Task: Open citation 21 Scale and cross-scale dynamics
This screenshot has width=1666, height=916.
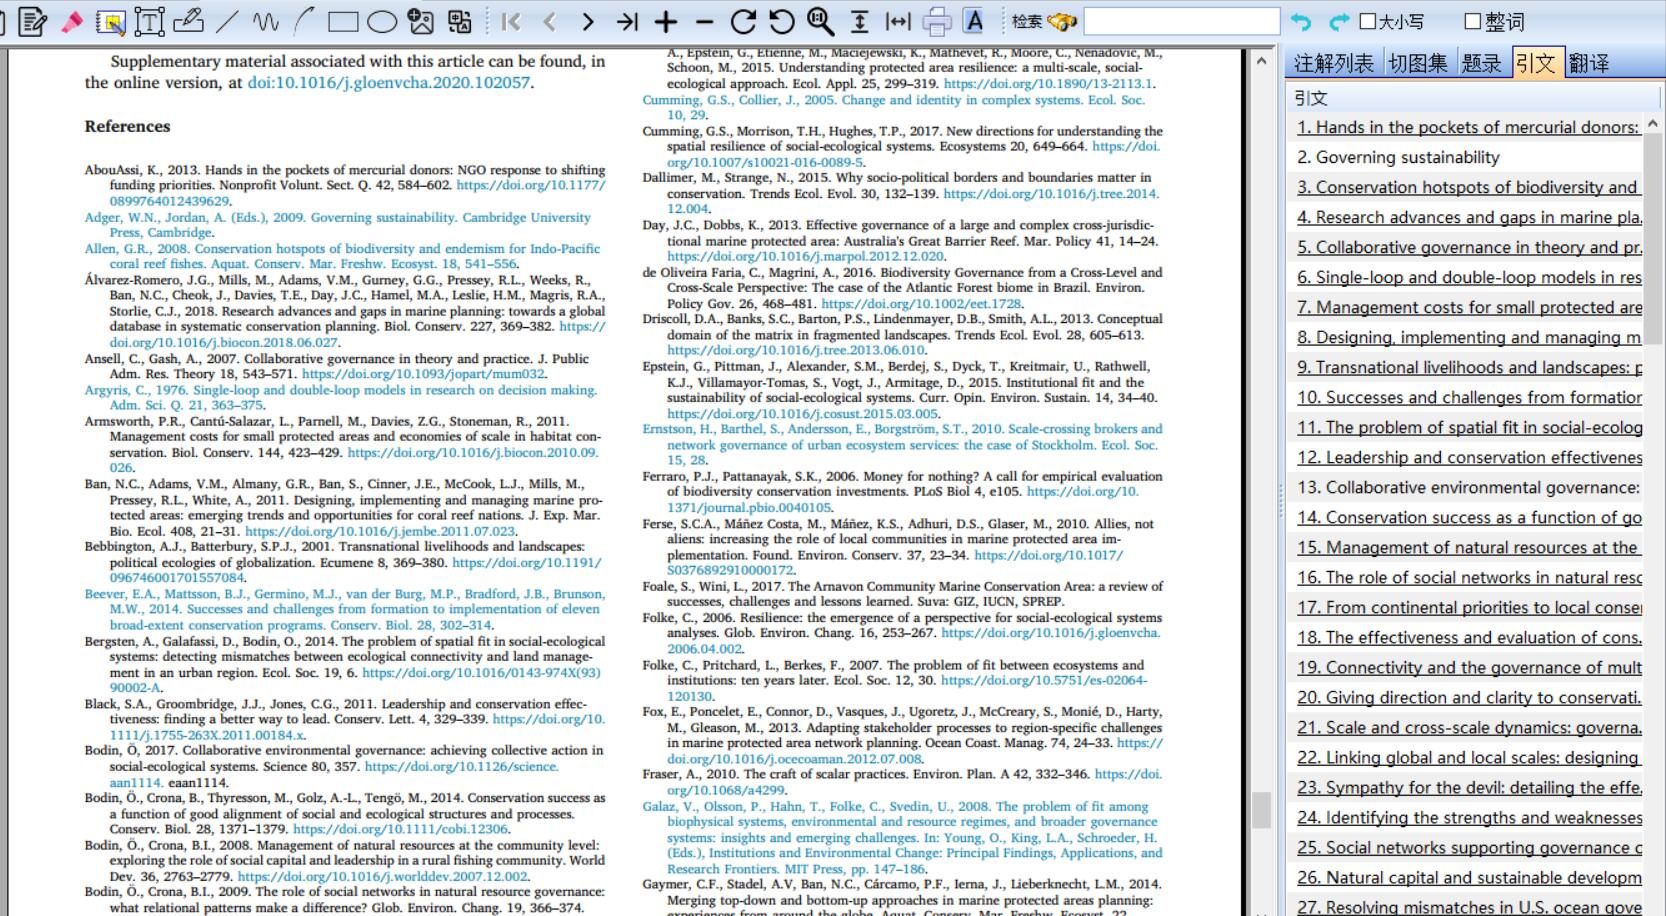Action: pyautogui.click(x=1468, y=727)
